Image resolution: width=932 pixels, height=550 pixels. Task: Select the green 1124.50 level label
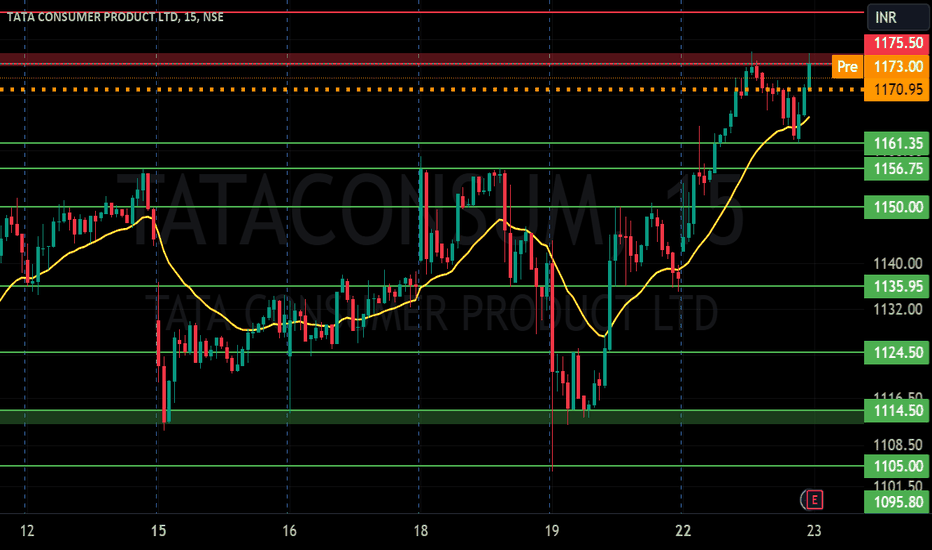(x=898, y=353)
